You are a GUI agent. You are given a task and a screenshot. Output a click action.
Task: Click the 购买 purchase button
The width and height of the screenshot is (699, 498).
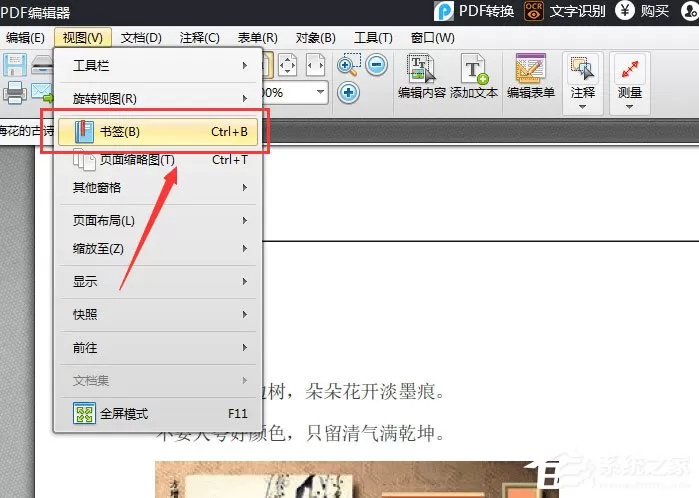pyautogui.click(x=642, y=11)
